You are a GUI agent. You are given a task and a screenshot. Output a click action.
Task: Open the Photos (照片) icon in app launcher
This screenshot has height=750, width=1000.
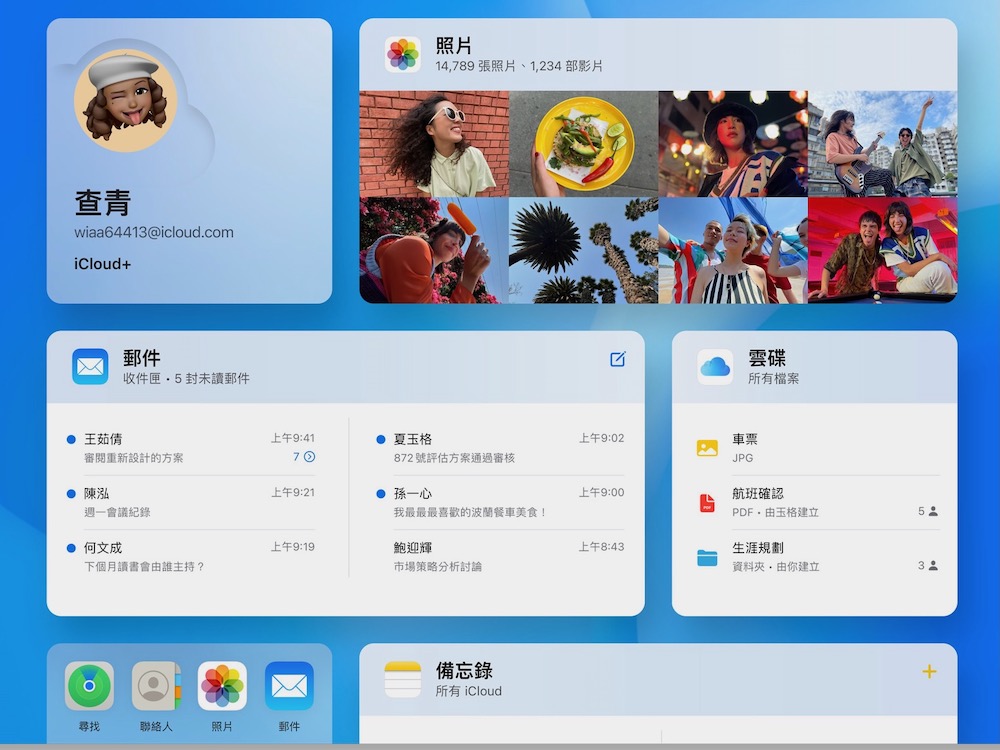(x=222, y=686)
